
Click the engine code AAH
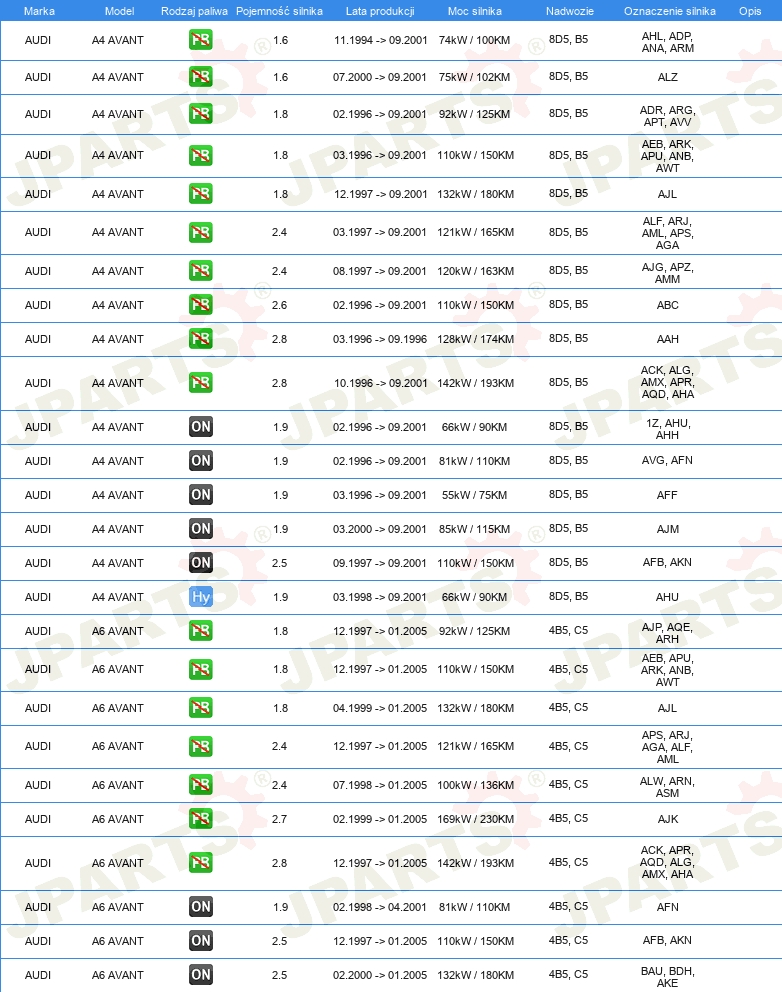(667, 339)
